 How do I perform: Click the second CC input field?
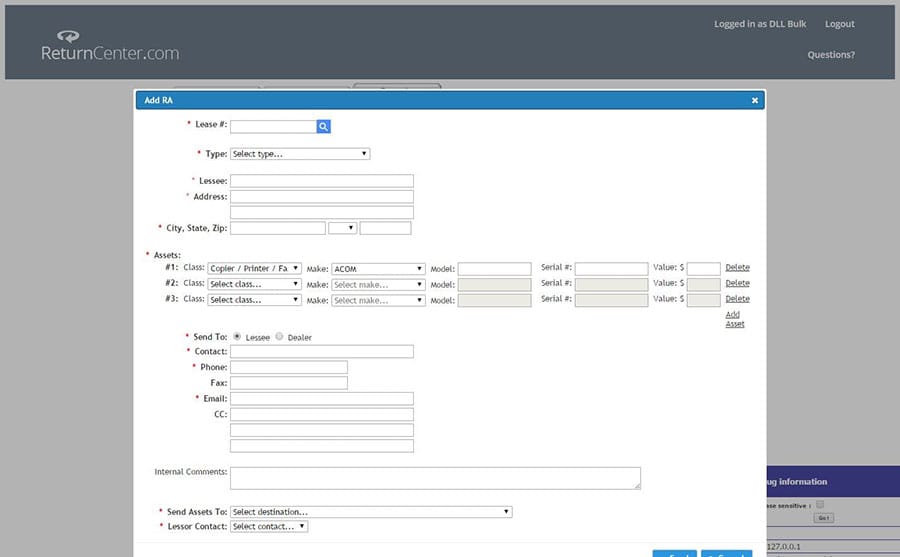click(321, 430)
